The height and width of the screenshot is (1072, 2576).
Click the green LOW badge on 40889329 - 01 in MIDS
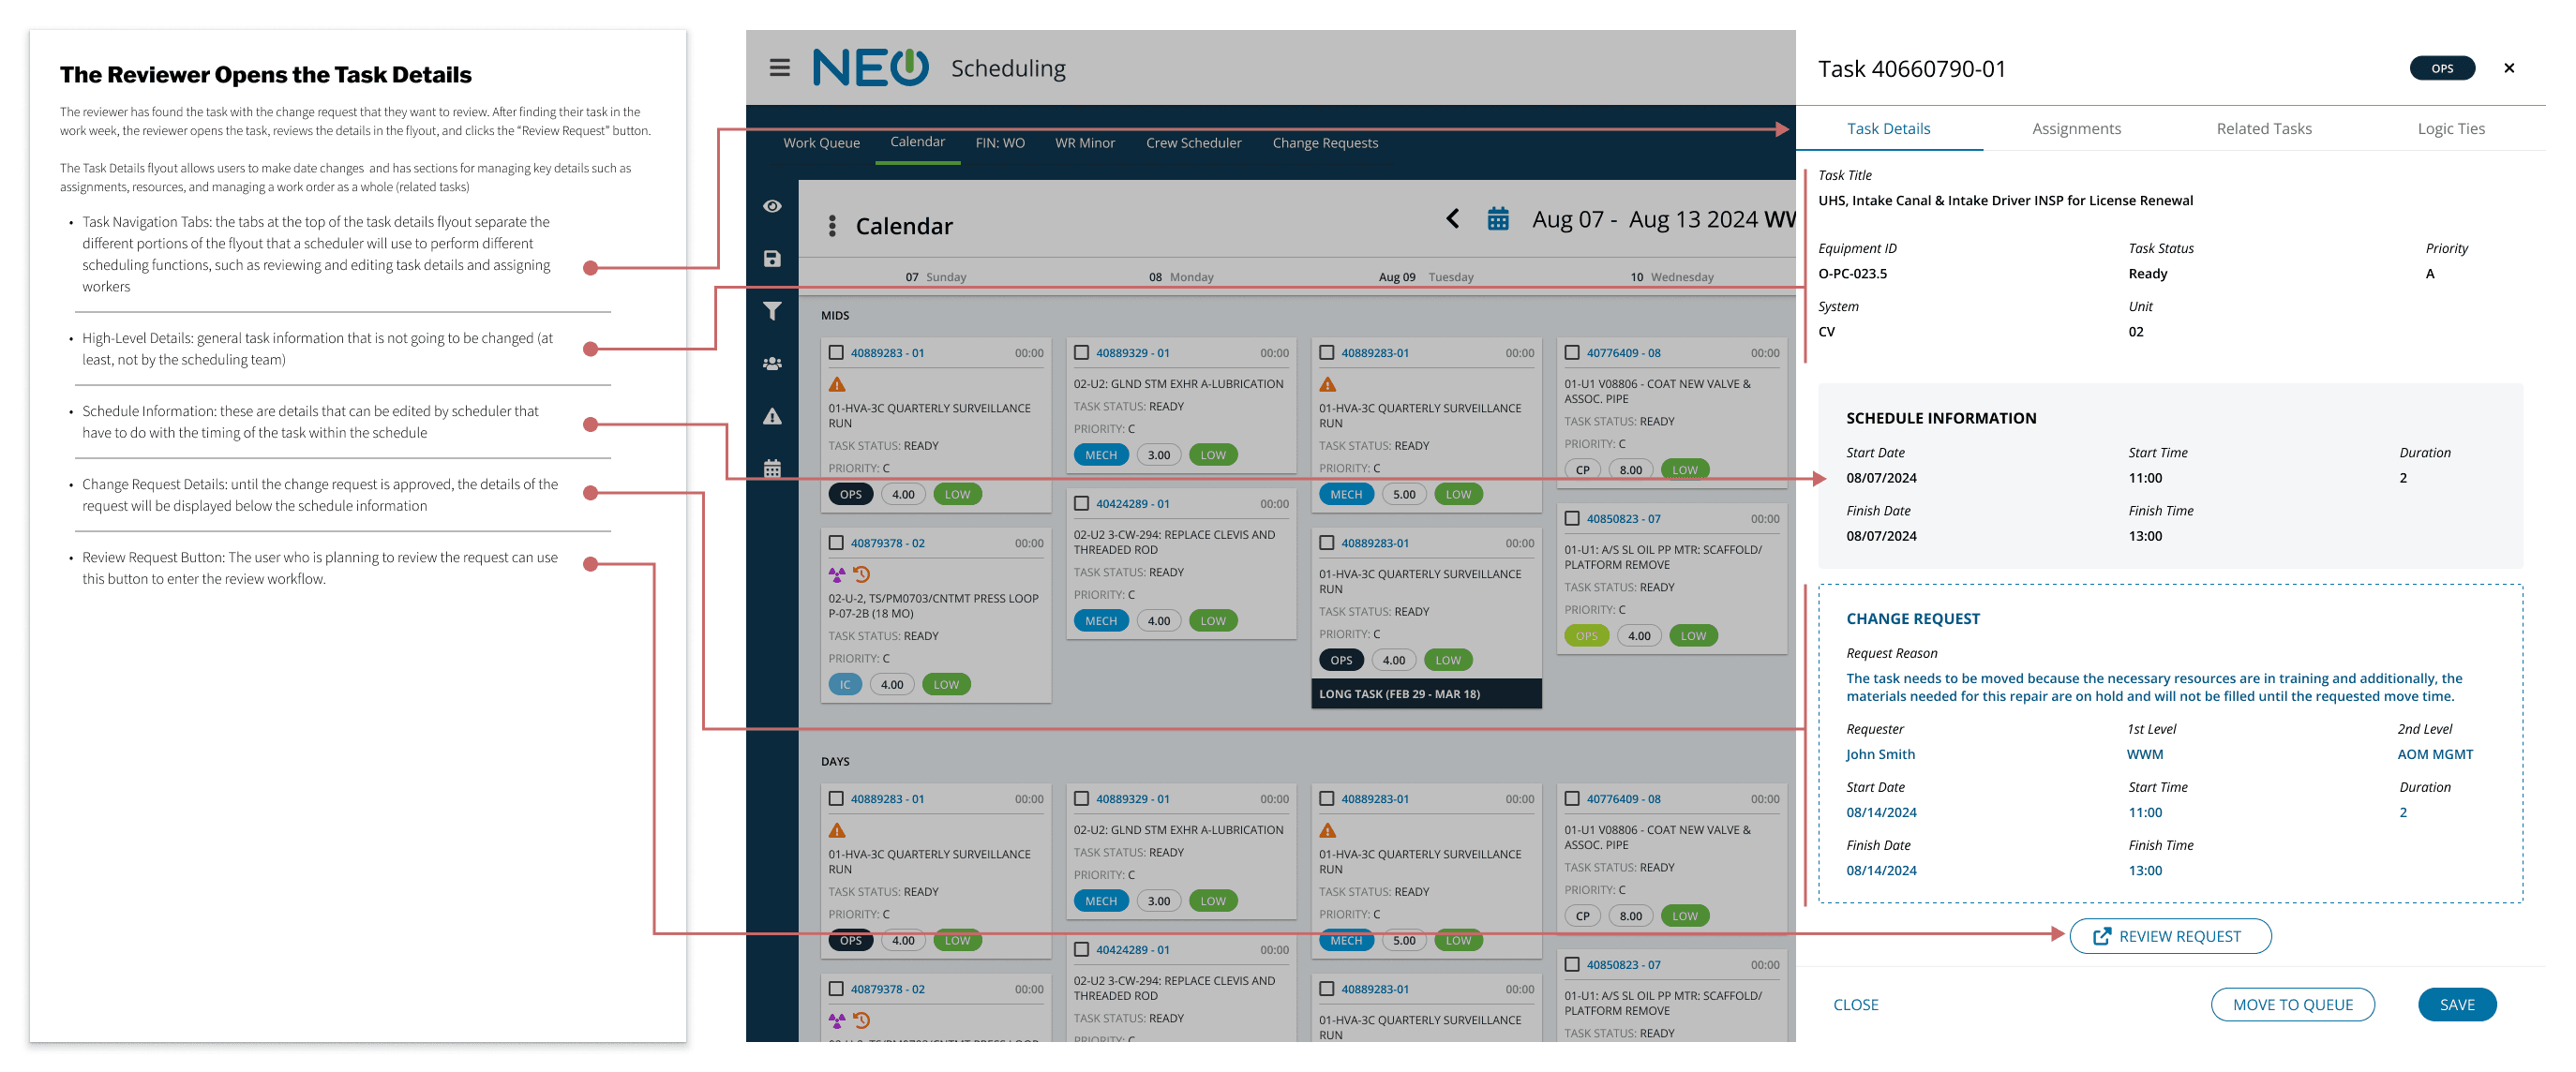pos(1212,455)
